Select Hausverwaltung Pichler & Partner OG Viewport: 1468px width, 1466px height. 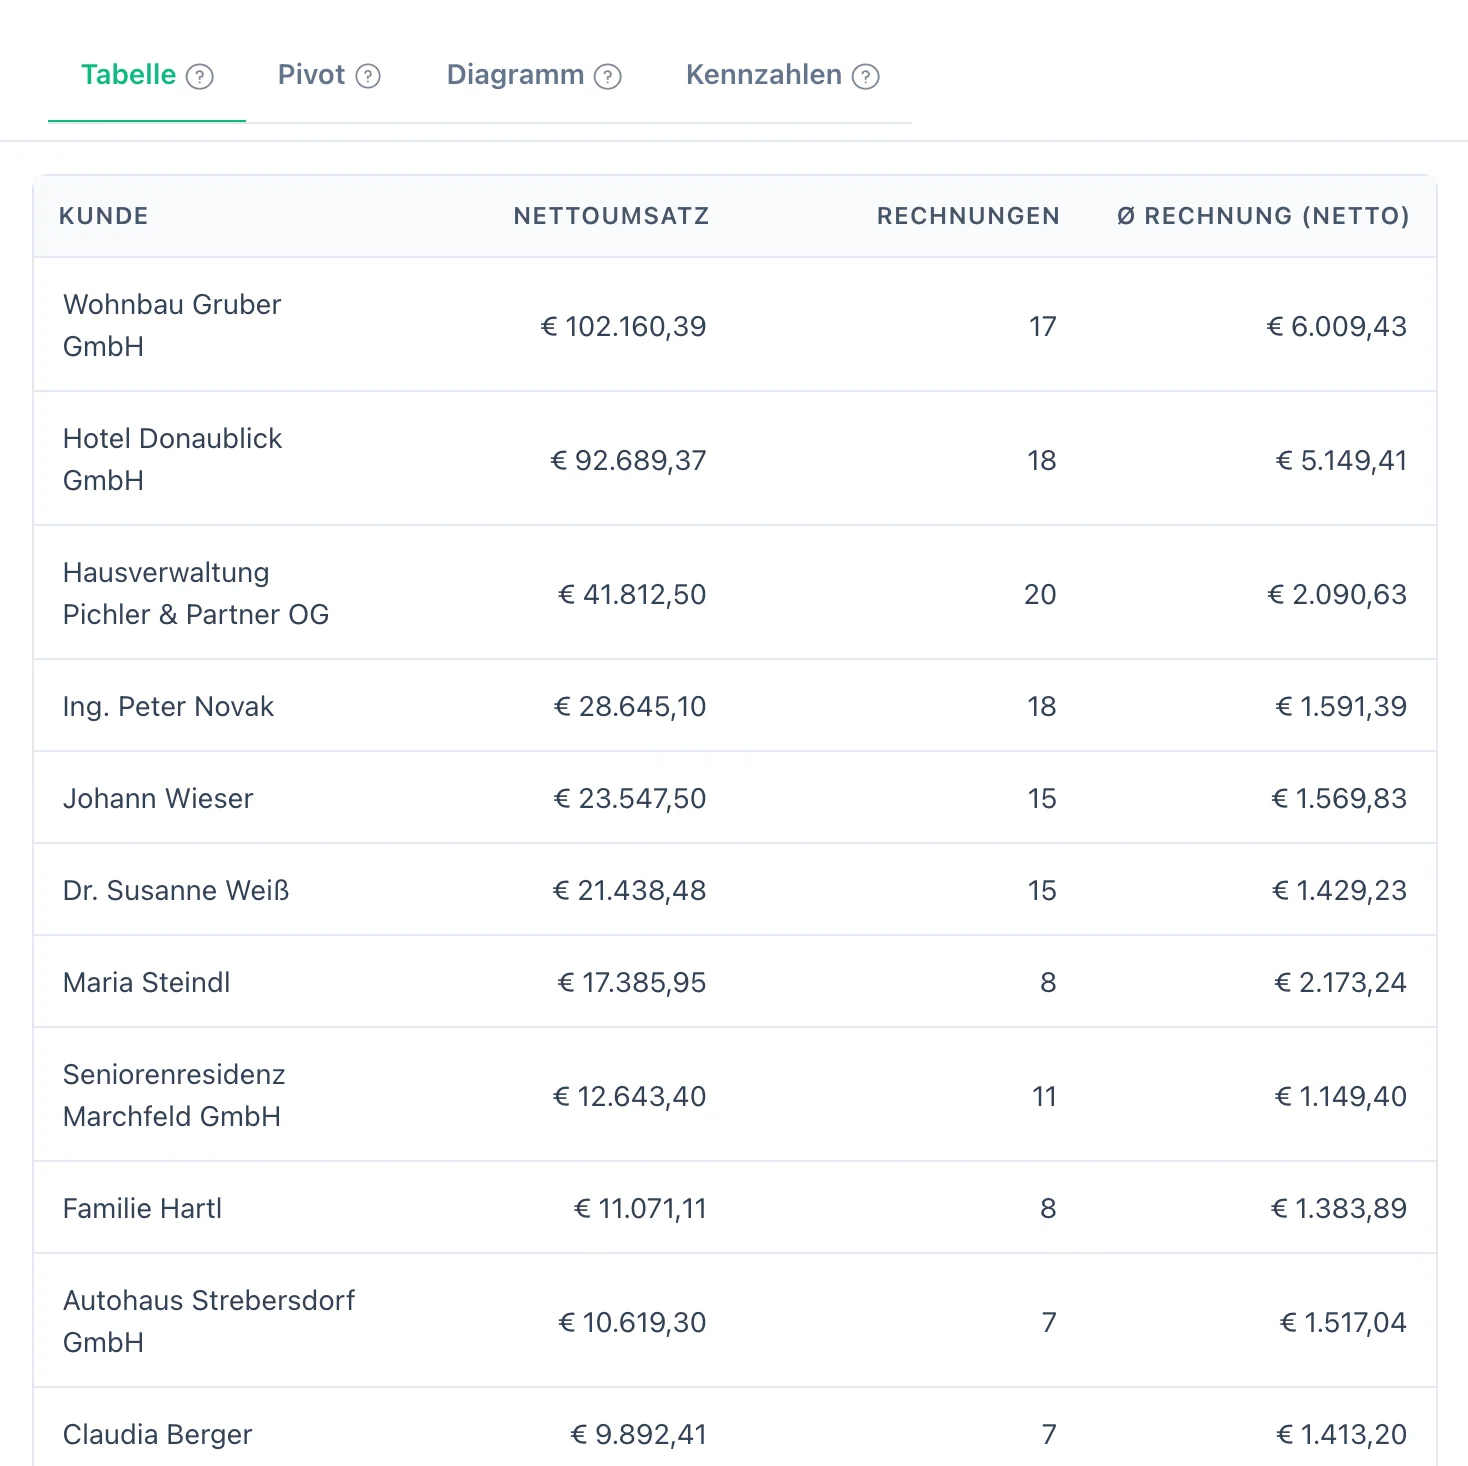[196, 593]
